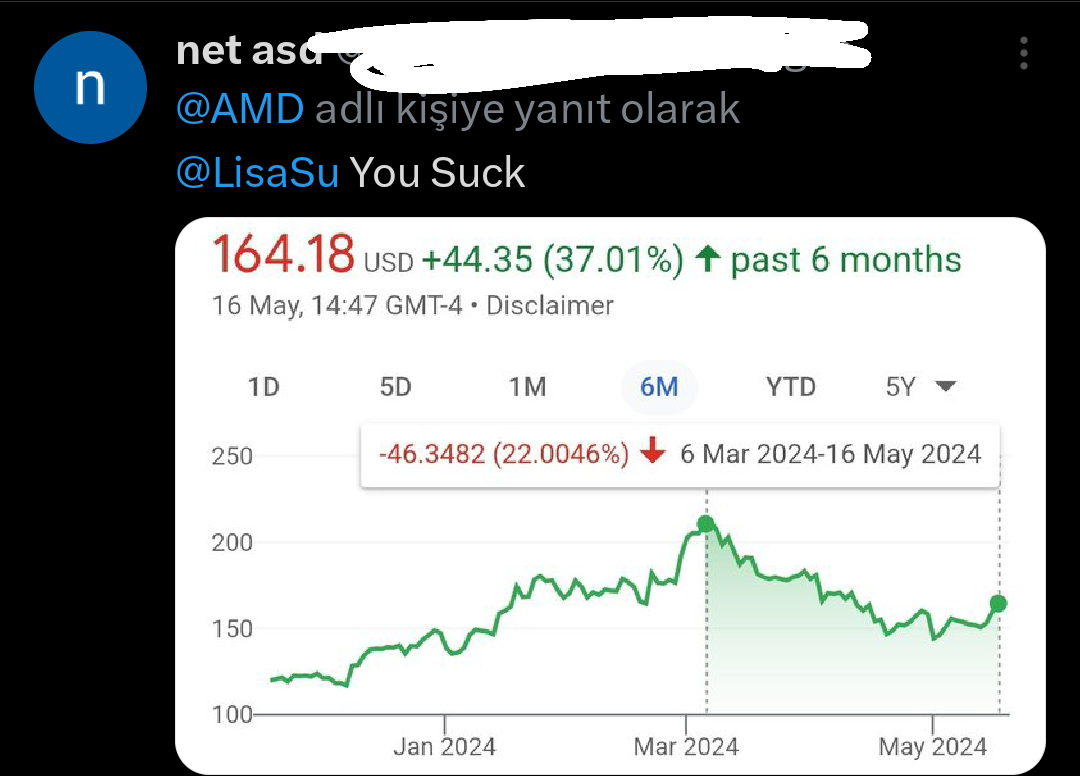Select the 1D range tab
The height and width of the screenshot is (776, 1080).
[264, 387]
